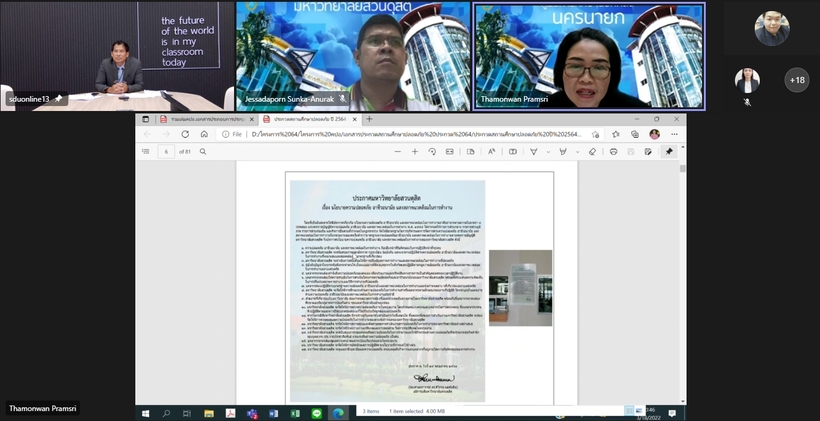Refresh the browser page
This screenshot has height=421, width=820.
pos(185,134)
